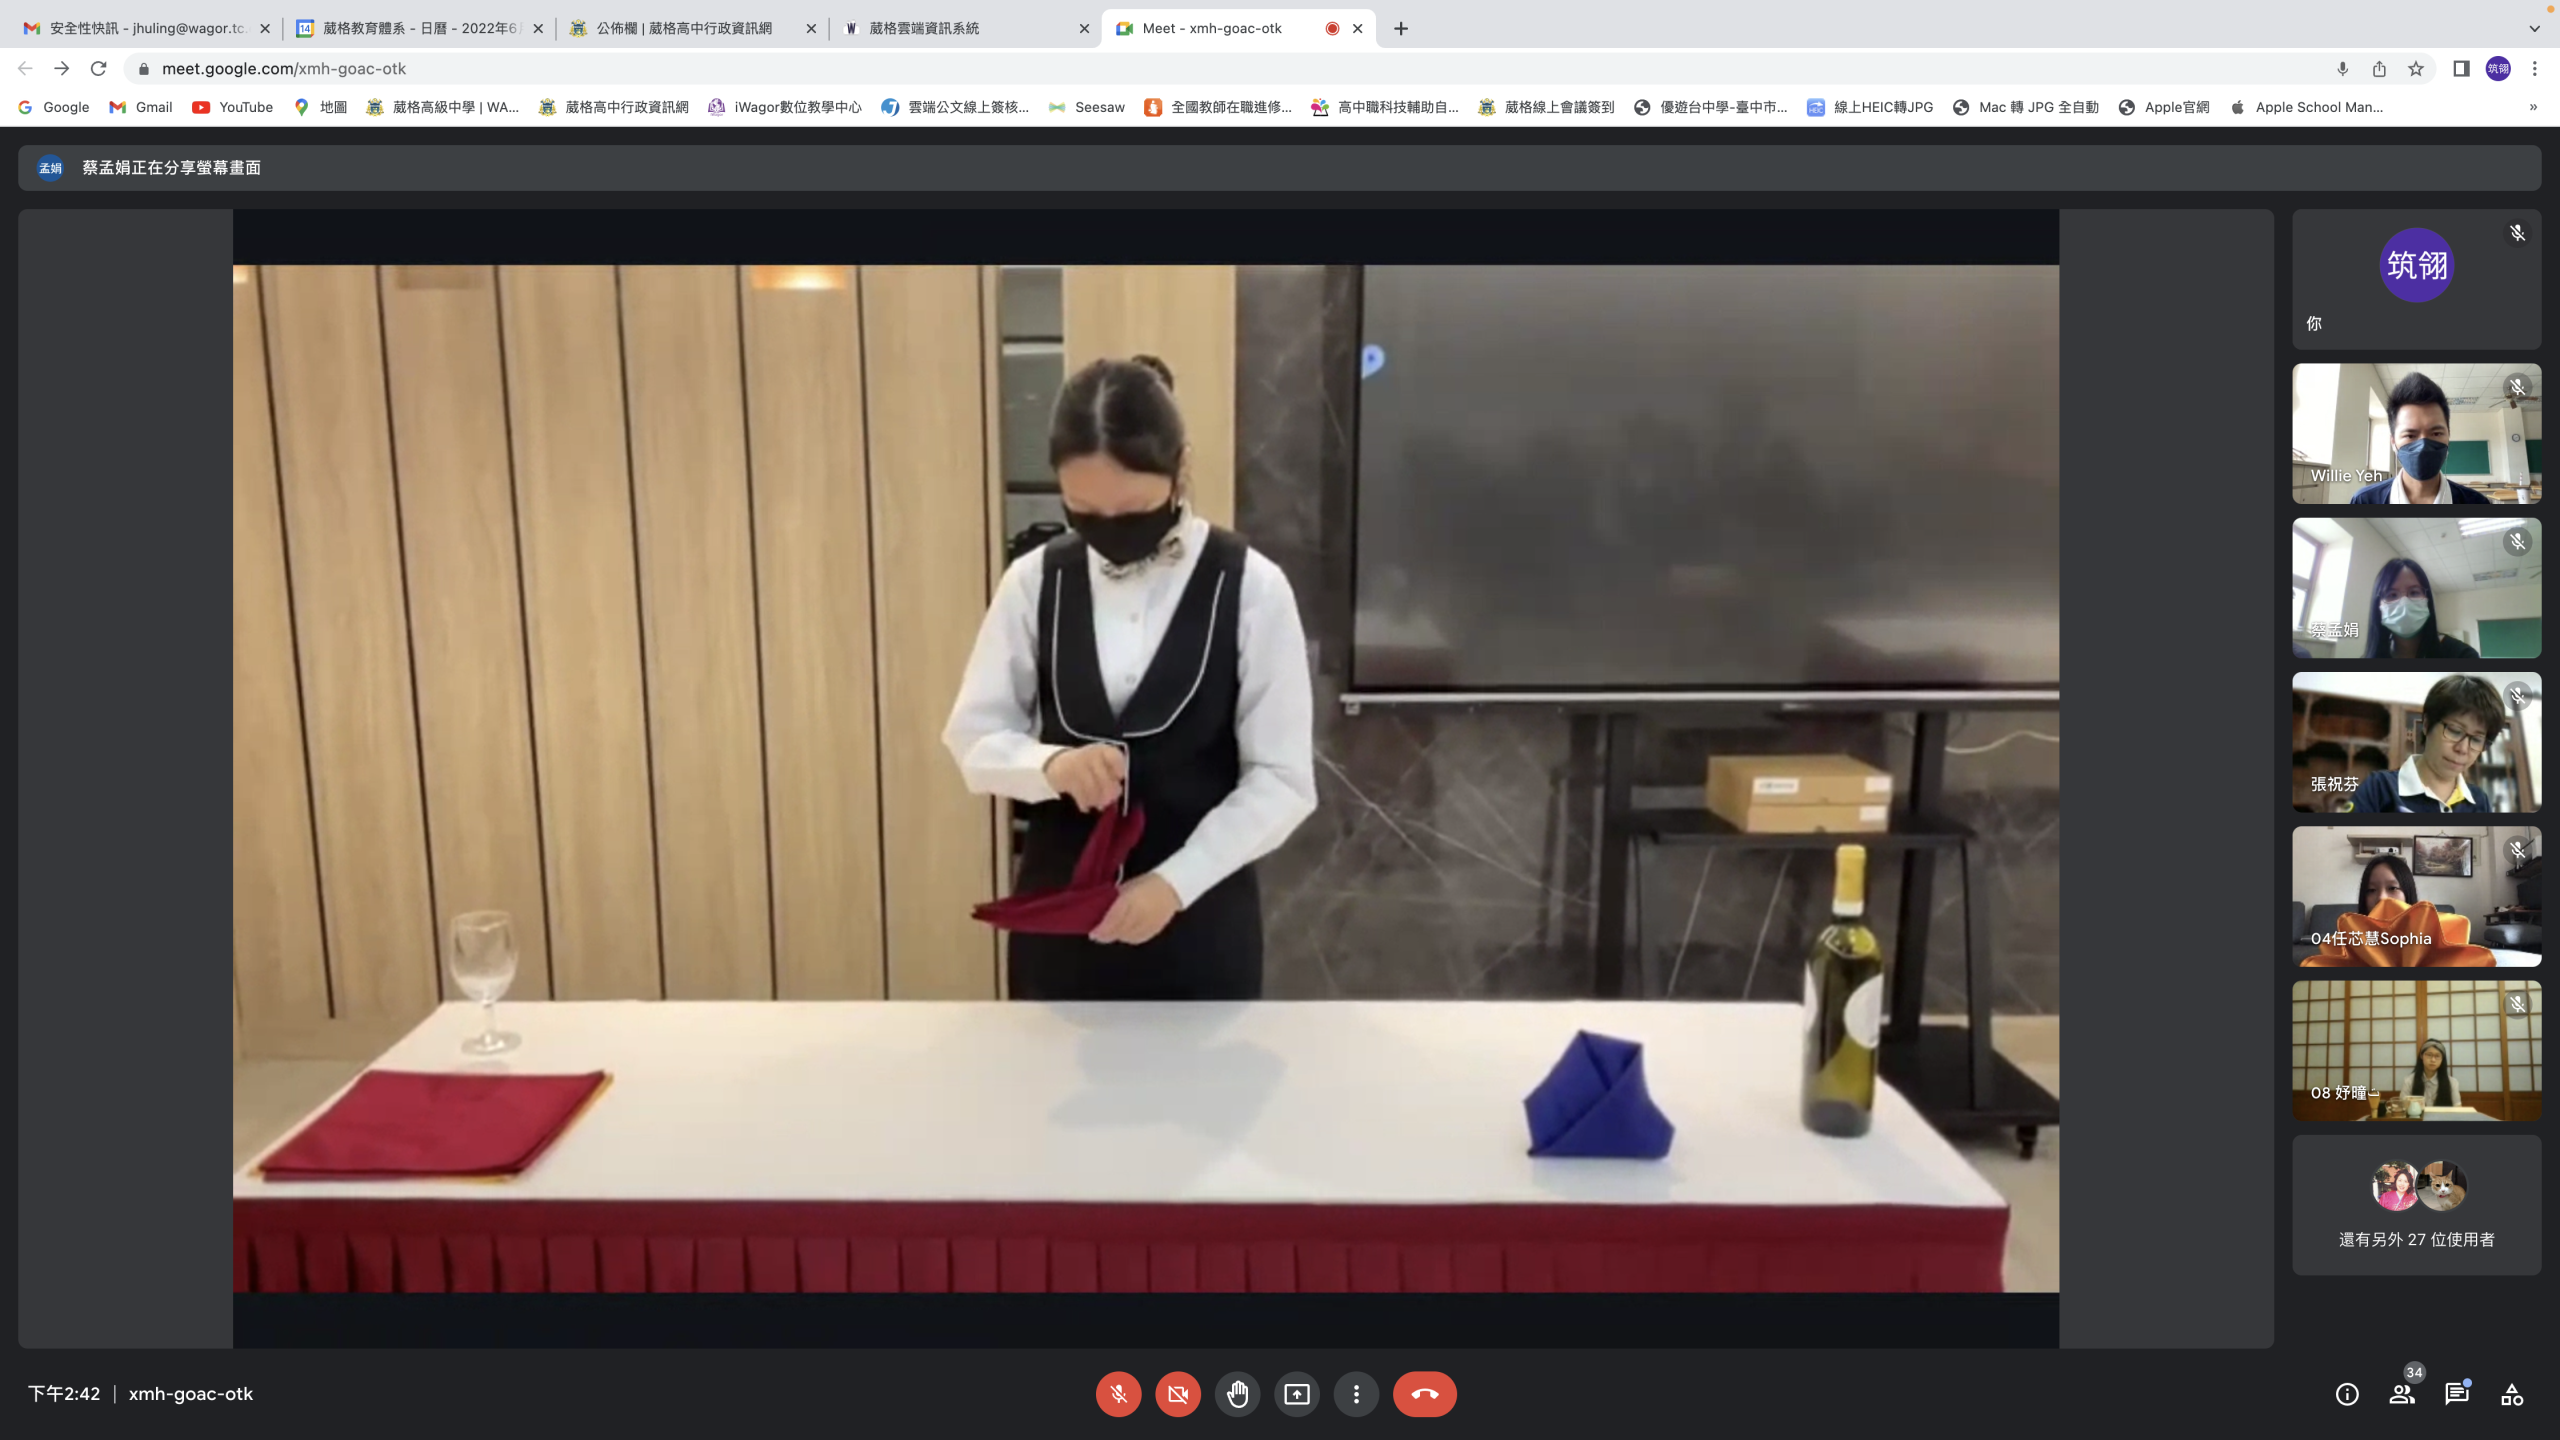2560x1440 pixels.
Task: Open the tab search dropdown arrow
Action: 2534,28
